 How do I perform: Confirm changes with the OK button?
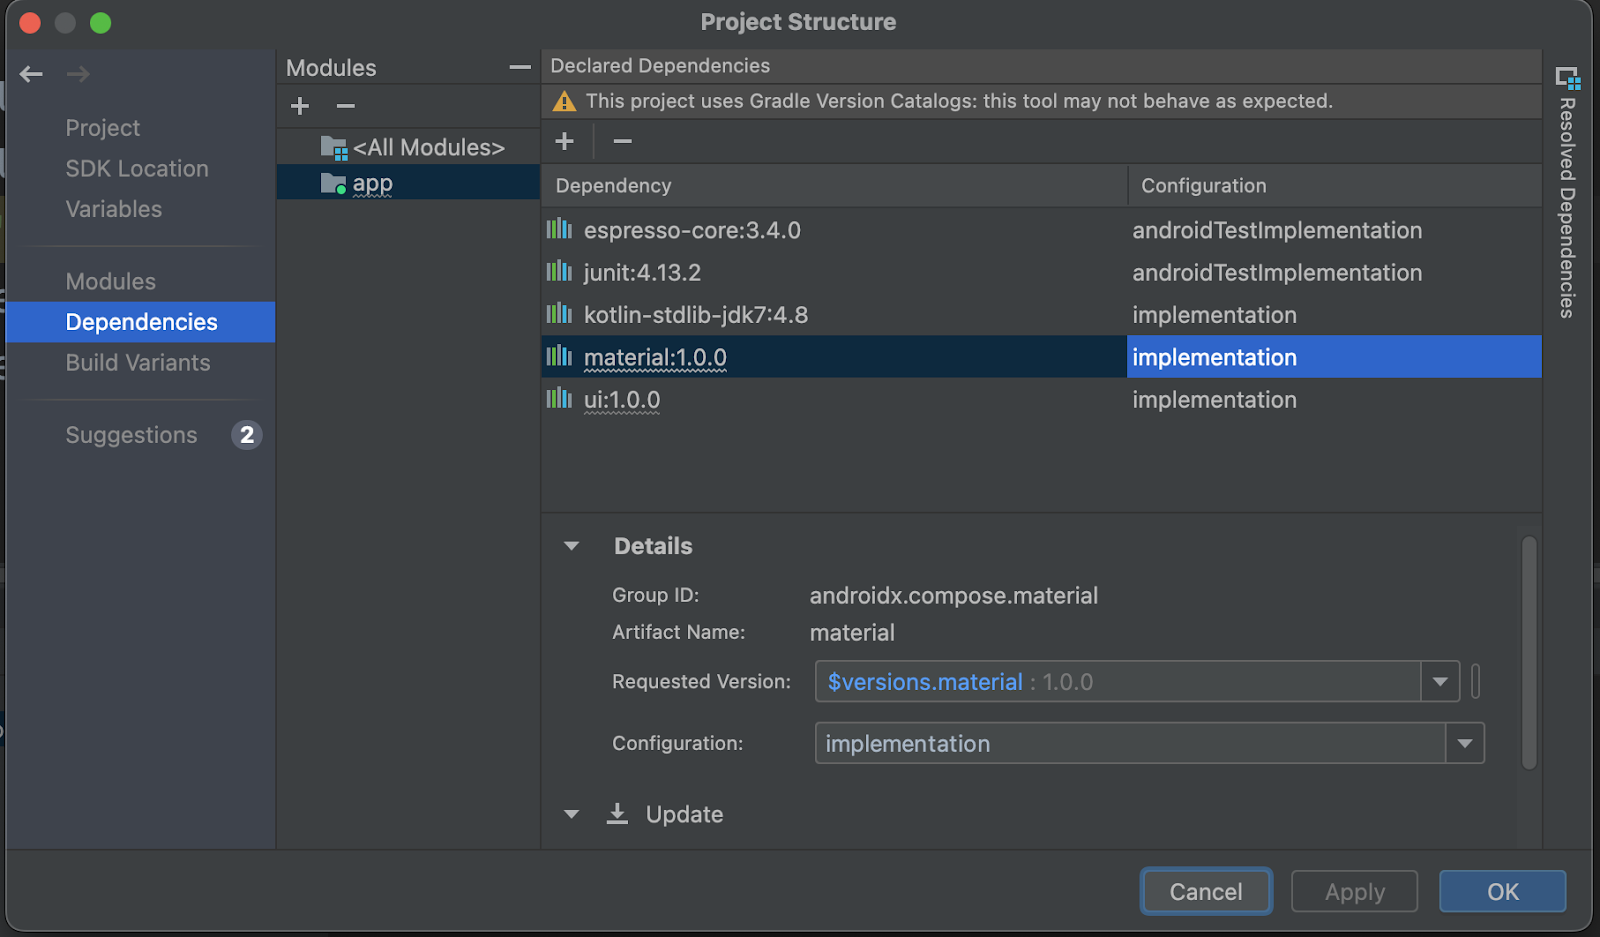tap(1501, 891)
